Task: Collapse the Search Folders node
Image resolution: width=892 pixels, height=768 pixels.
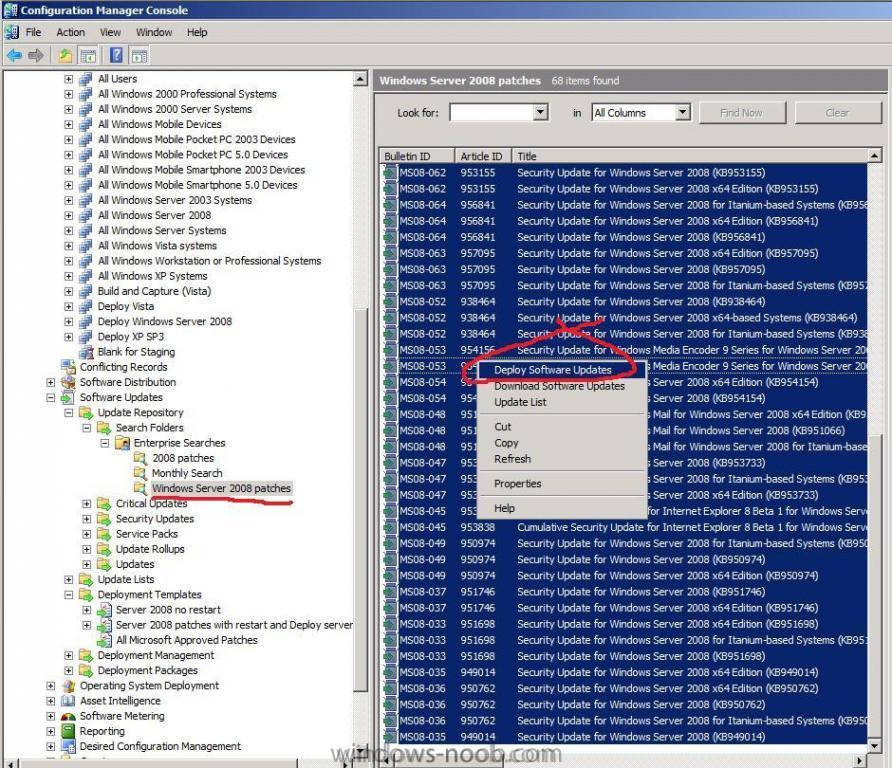Action: (x=87, y=428)
